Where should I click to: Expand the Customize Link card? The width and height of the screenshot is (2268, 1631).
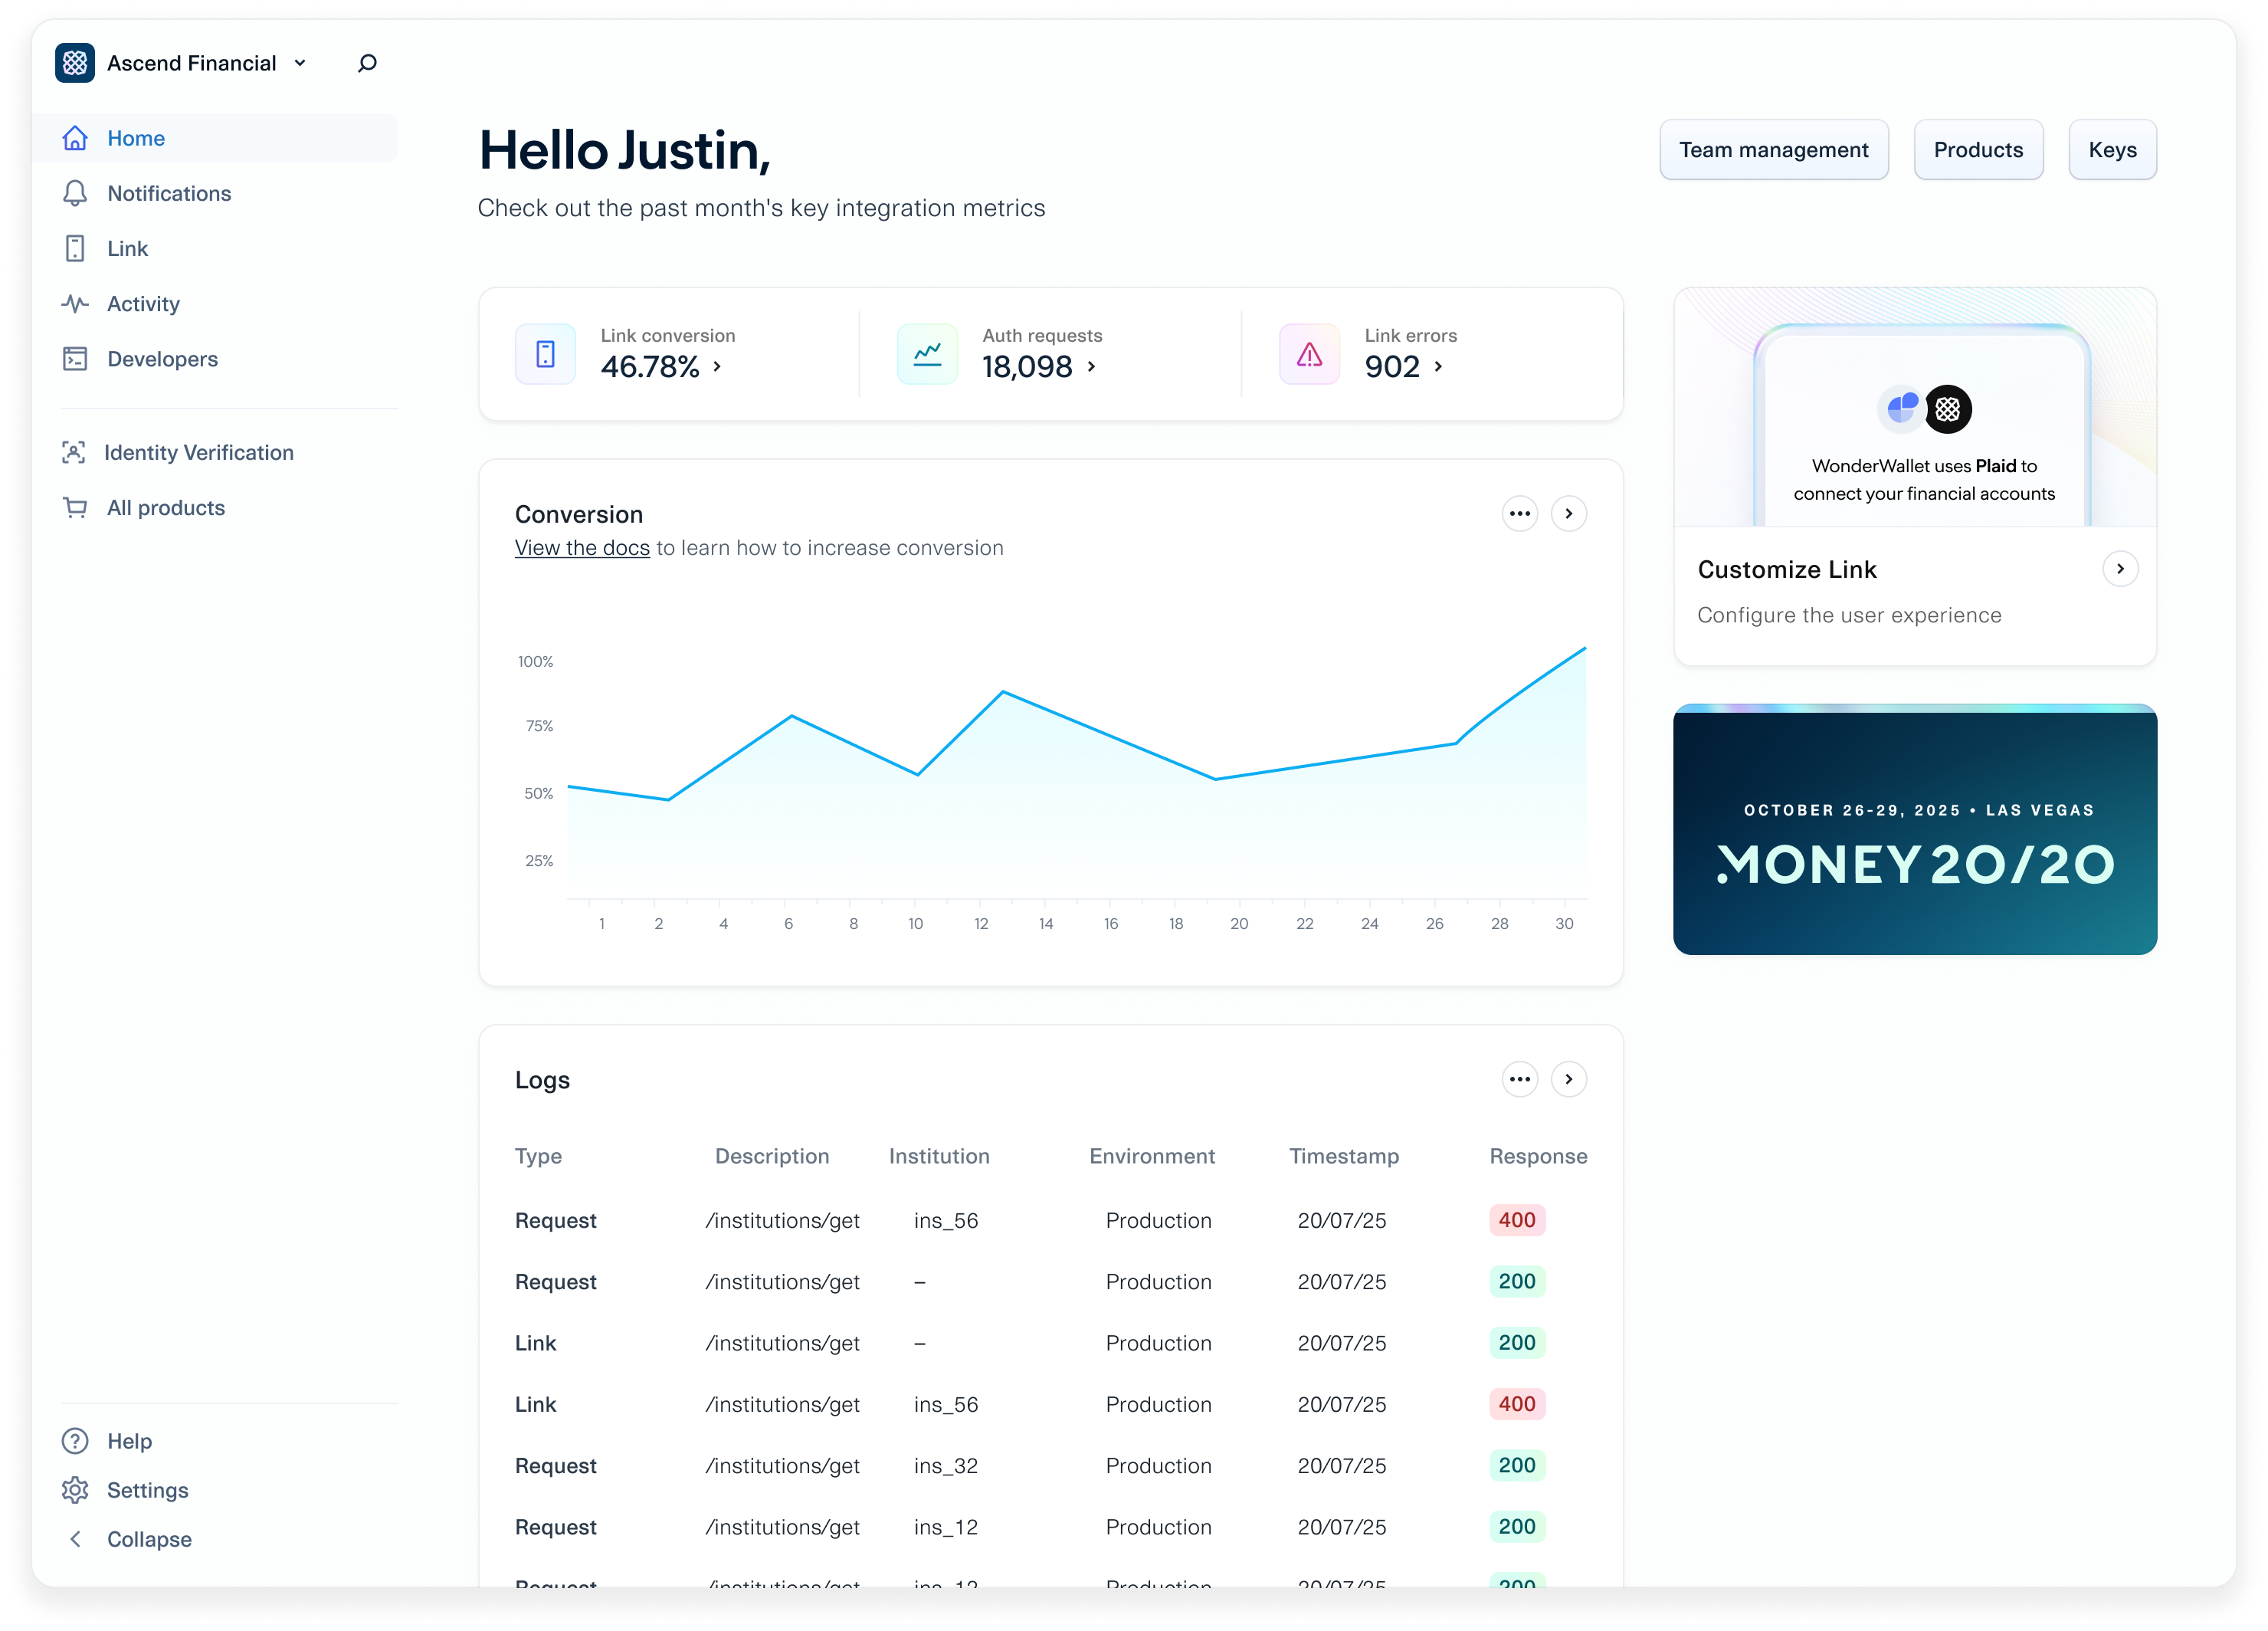(2121, 568)
